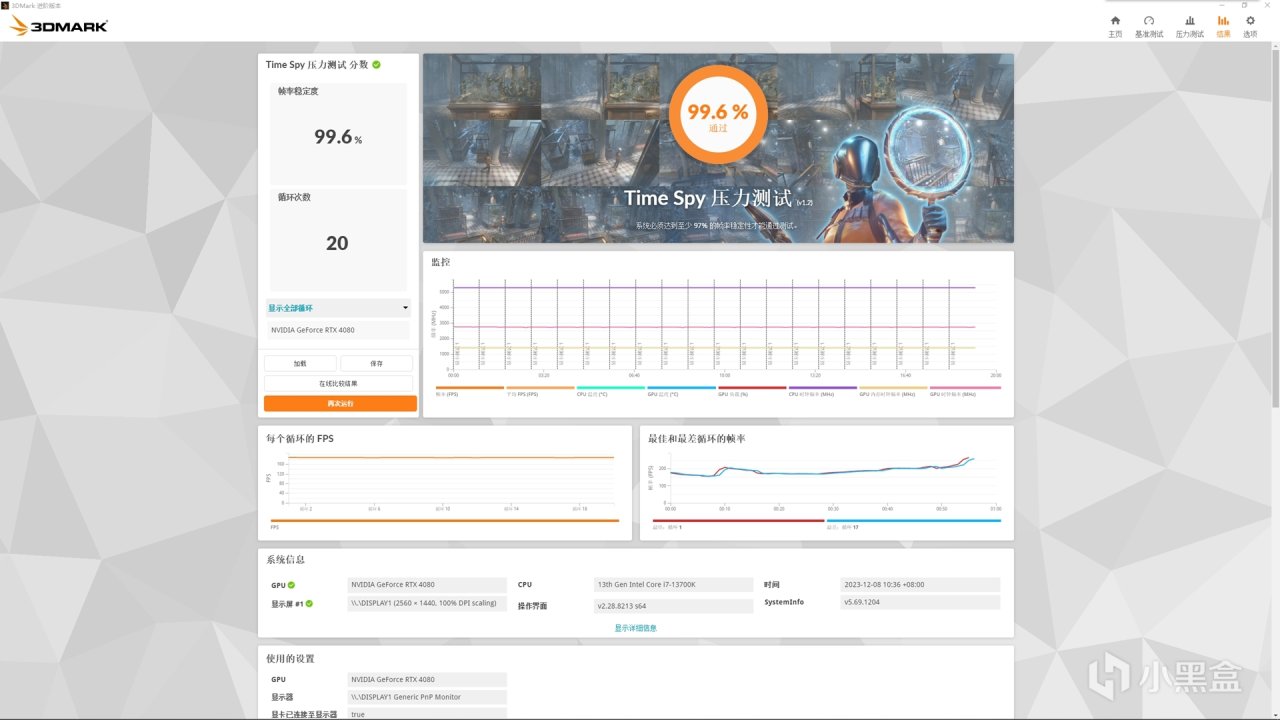The height and width of the screenshot is (720, 1280).
Task: Click the 3DMark logo in the header
Action: pos(59,27)
